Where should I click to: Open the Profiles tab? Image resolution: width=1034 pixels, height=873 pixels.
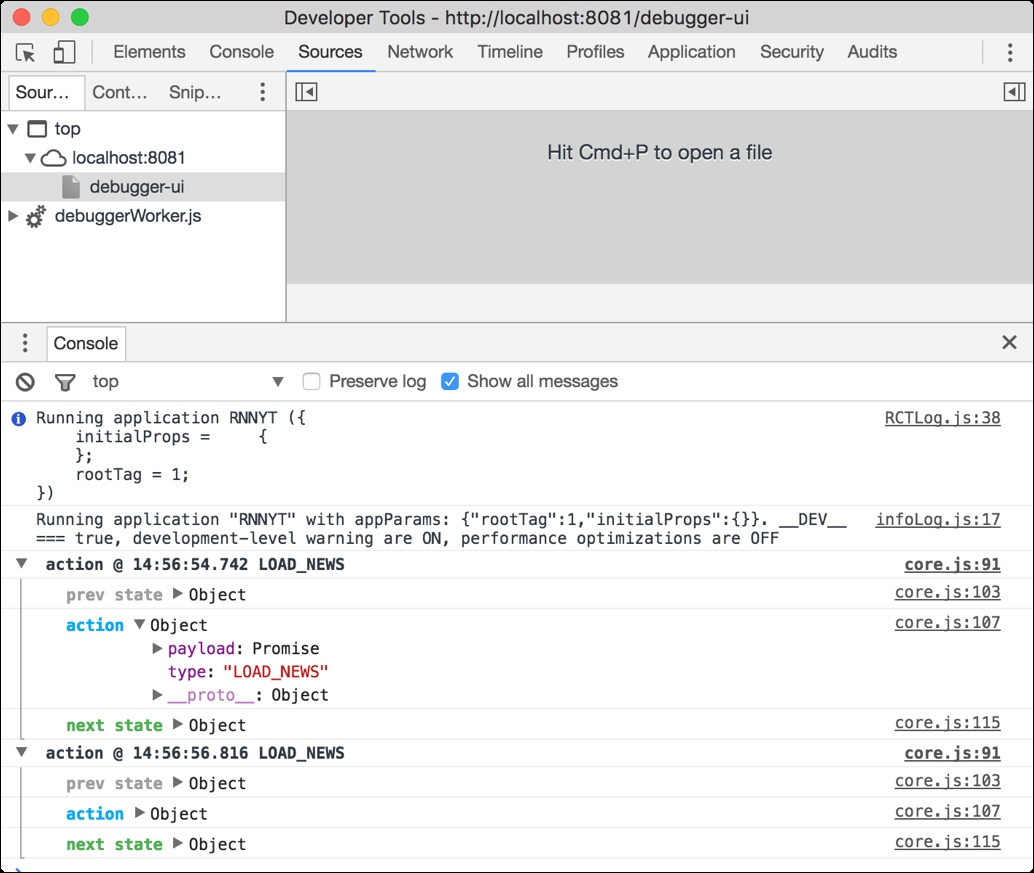click(x=595, y=52)
